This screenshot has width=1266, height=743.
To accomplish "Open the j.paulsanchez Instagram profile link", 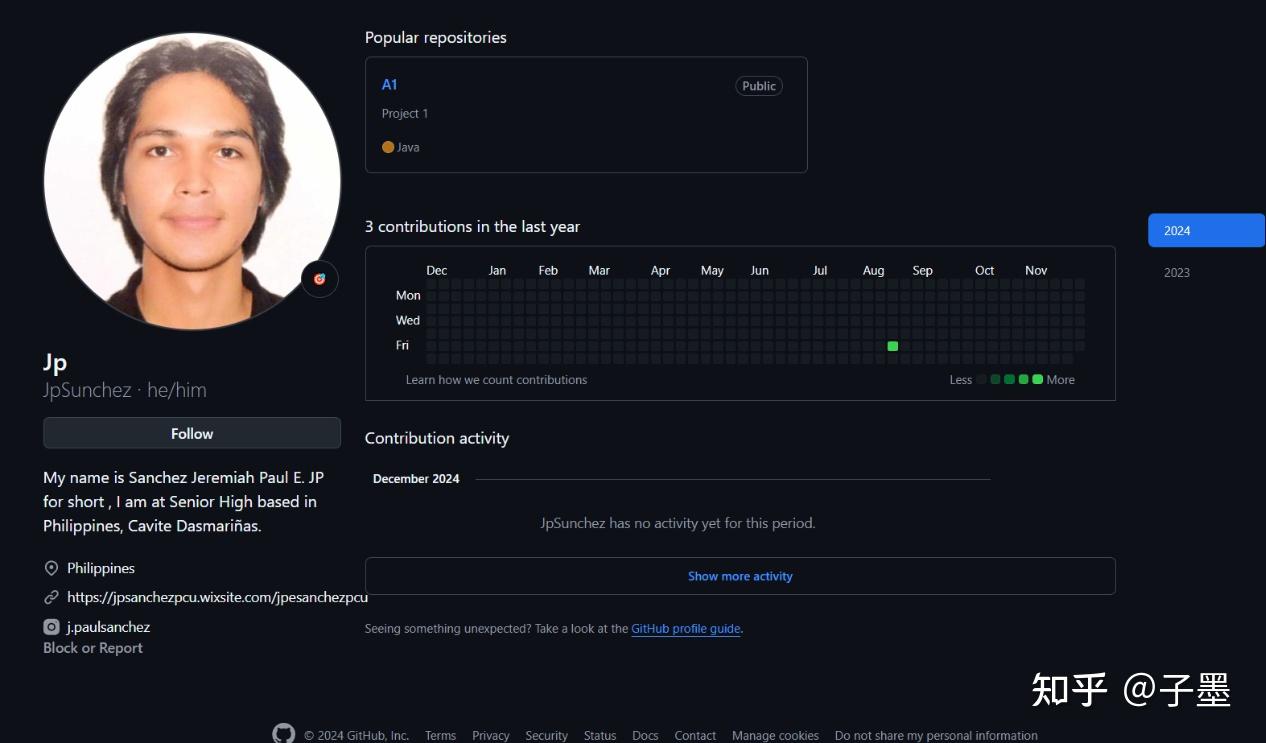I will (108, 627).
